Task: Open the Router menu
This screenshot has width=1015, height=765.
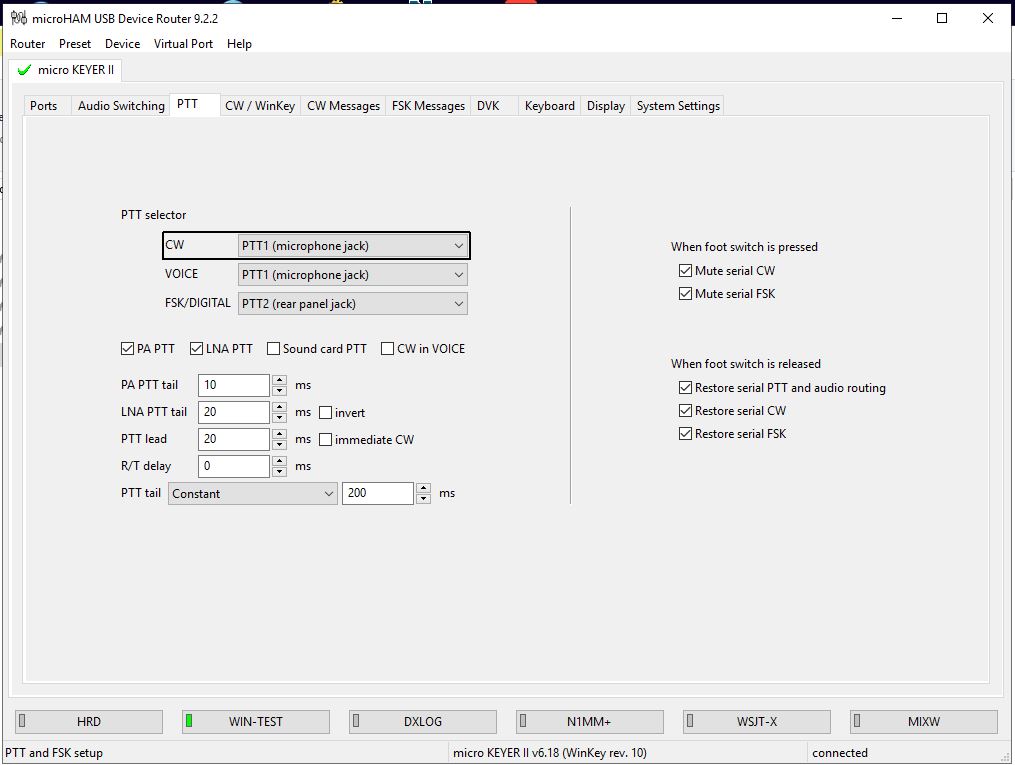Action: [x=28, y=44]
